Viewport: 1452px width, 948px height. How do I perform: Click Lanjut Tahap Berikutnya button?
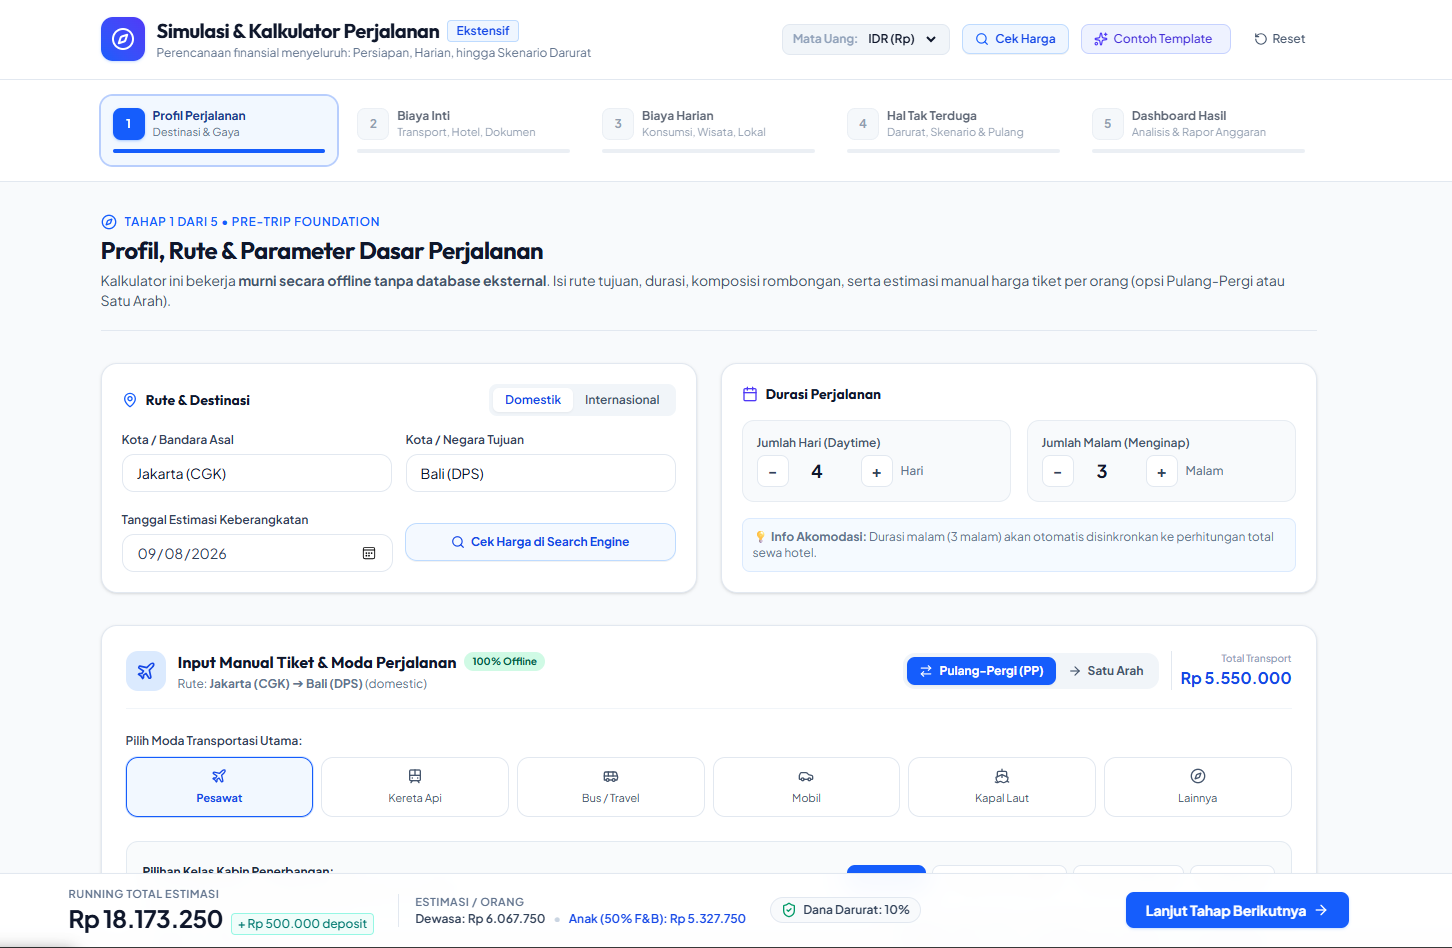click(1237, 910)
